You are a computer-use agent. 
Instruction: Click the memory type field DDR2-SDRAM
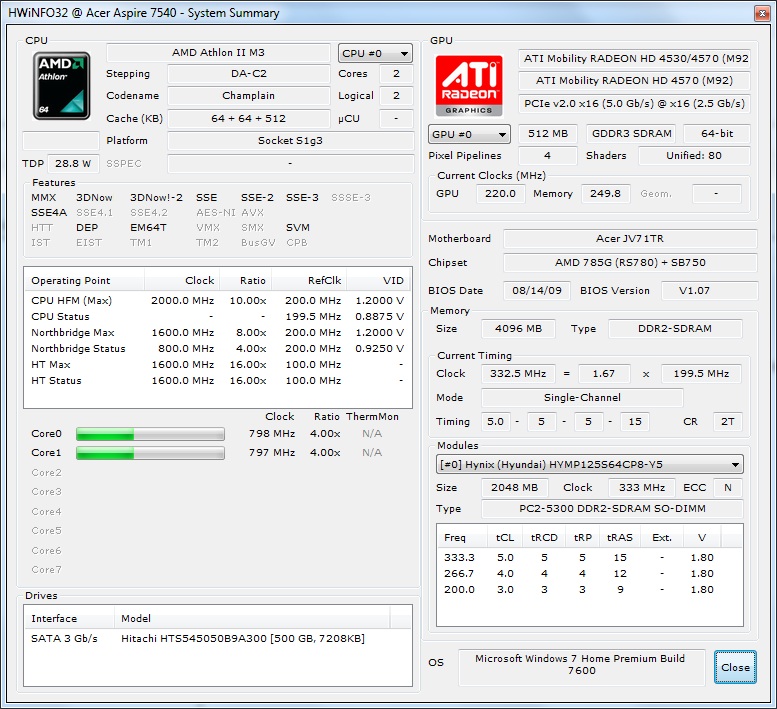[x=675, y=329]
